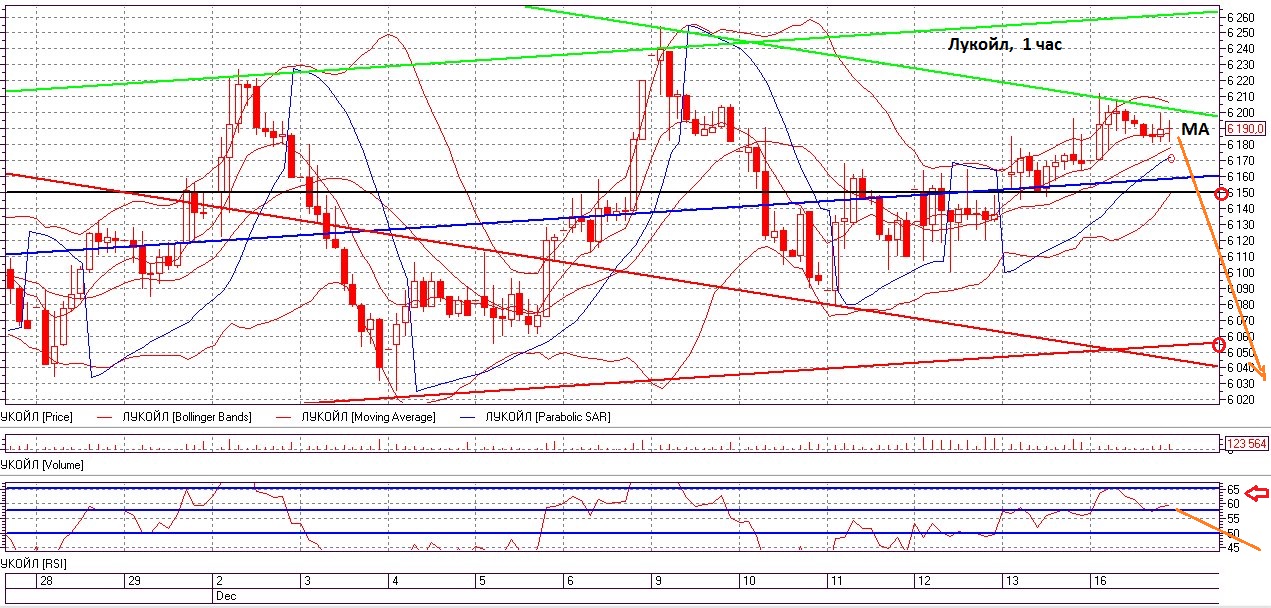The width and height of the screenshot is (1271, 608).
Task: Click the RSI scale value 60
Action: pos(1233,504)
